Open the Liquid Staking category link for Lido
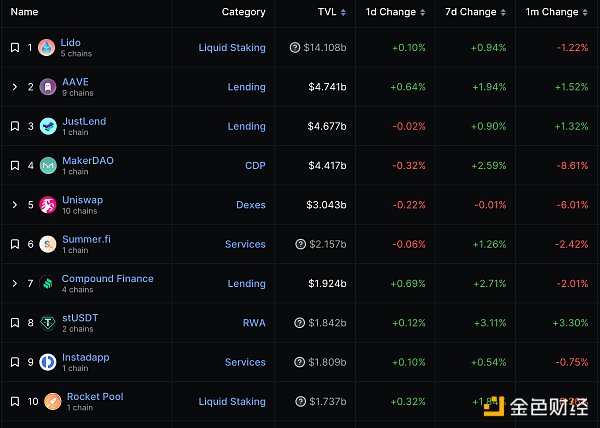600x428 pixels. pyautogui.click(x=232, y=48)
